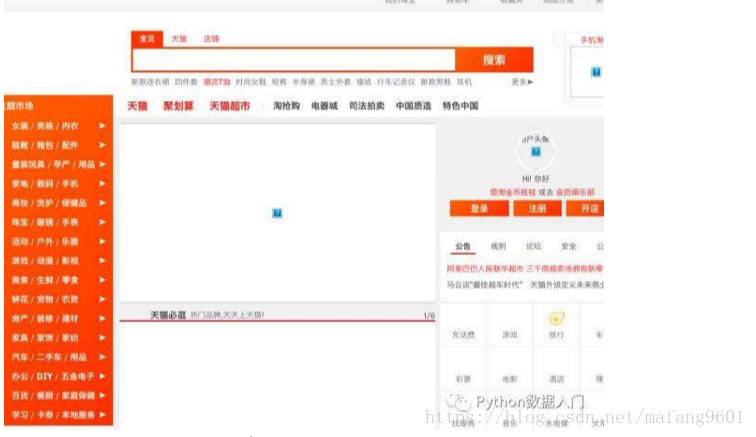Switch to the 安全 tab
The image size is (756, 437).
point(568,246)
